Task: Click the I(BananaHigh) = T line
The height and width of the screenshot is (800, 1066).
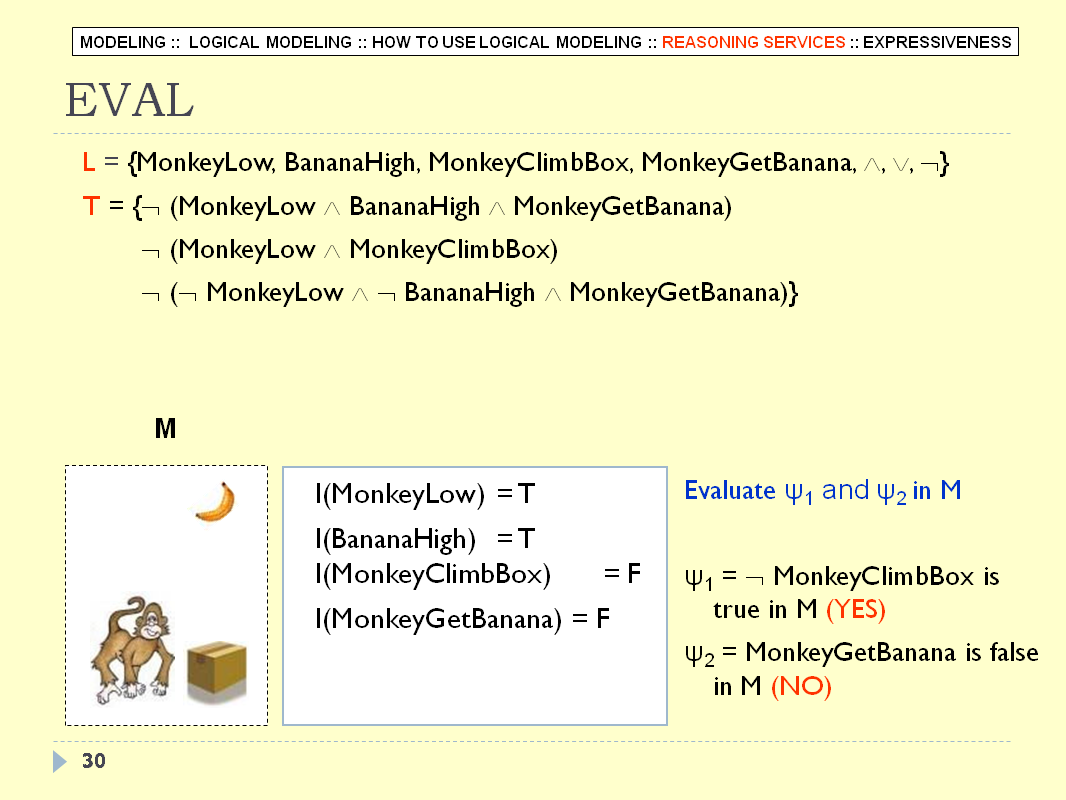Action: [425, 539]
